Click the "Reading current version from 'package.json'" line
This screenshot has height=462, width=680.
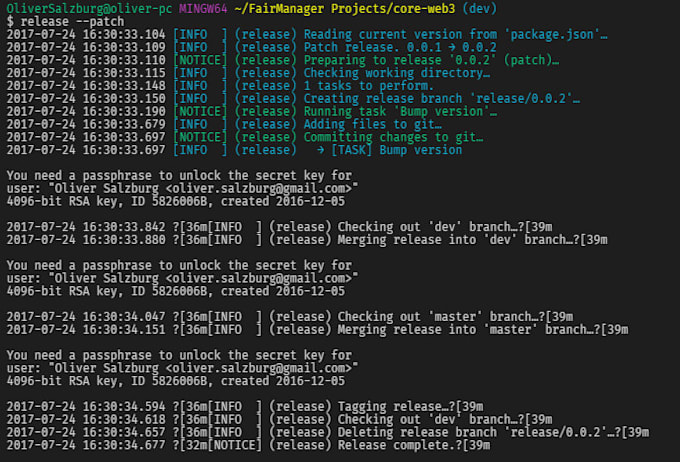click(x=307, y=34)
